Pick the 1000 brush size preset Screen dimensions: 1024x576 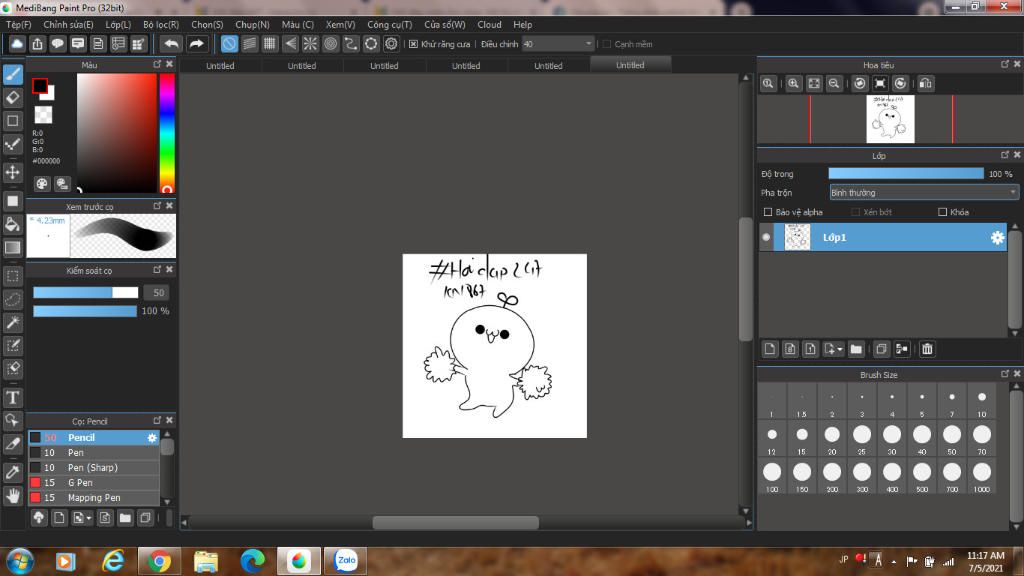point(982,476)
